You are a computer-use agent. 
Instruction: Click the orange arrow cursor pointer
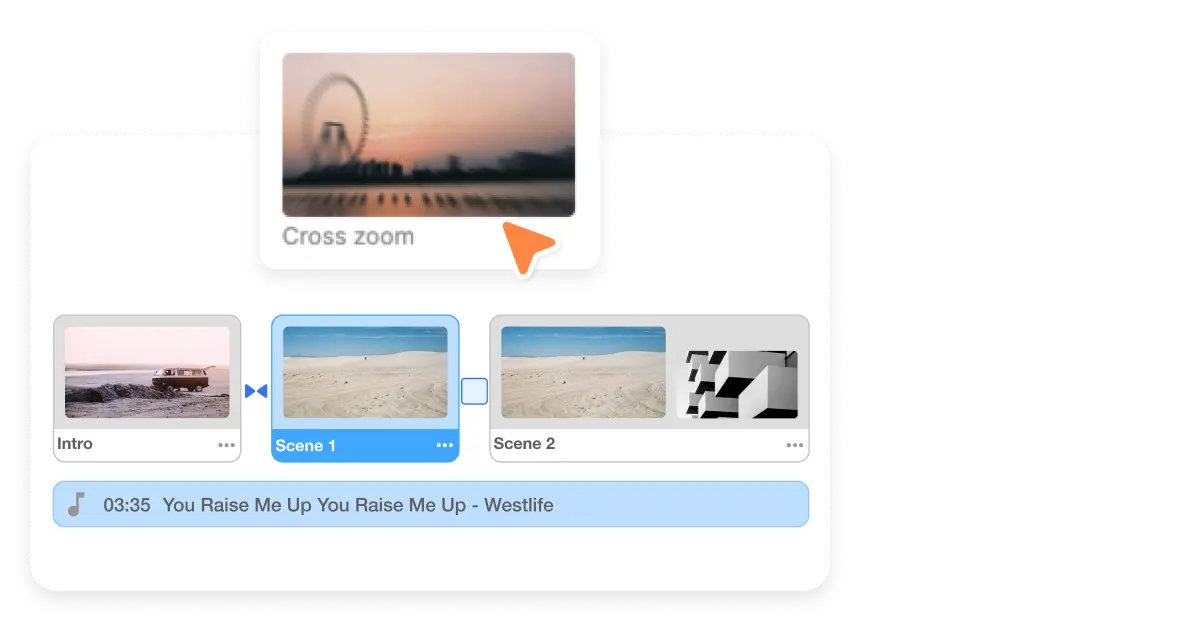point(526,246)
